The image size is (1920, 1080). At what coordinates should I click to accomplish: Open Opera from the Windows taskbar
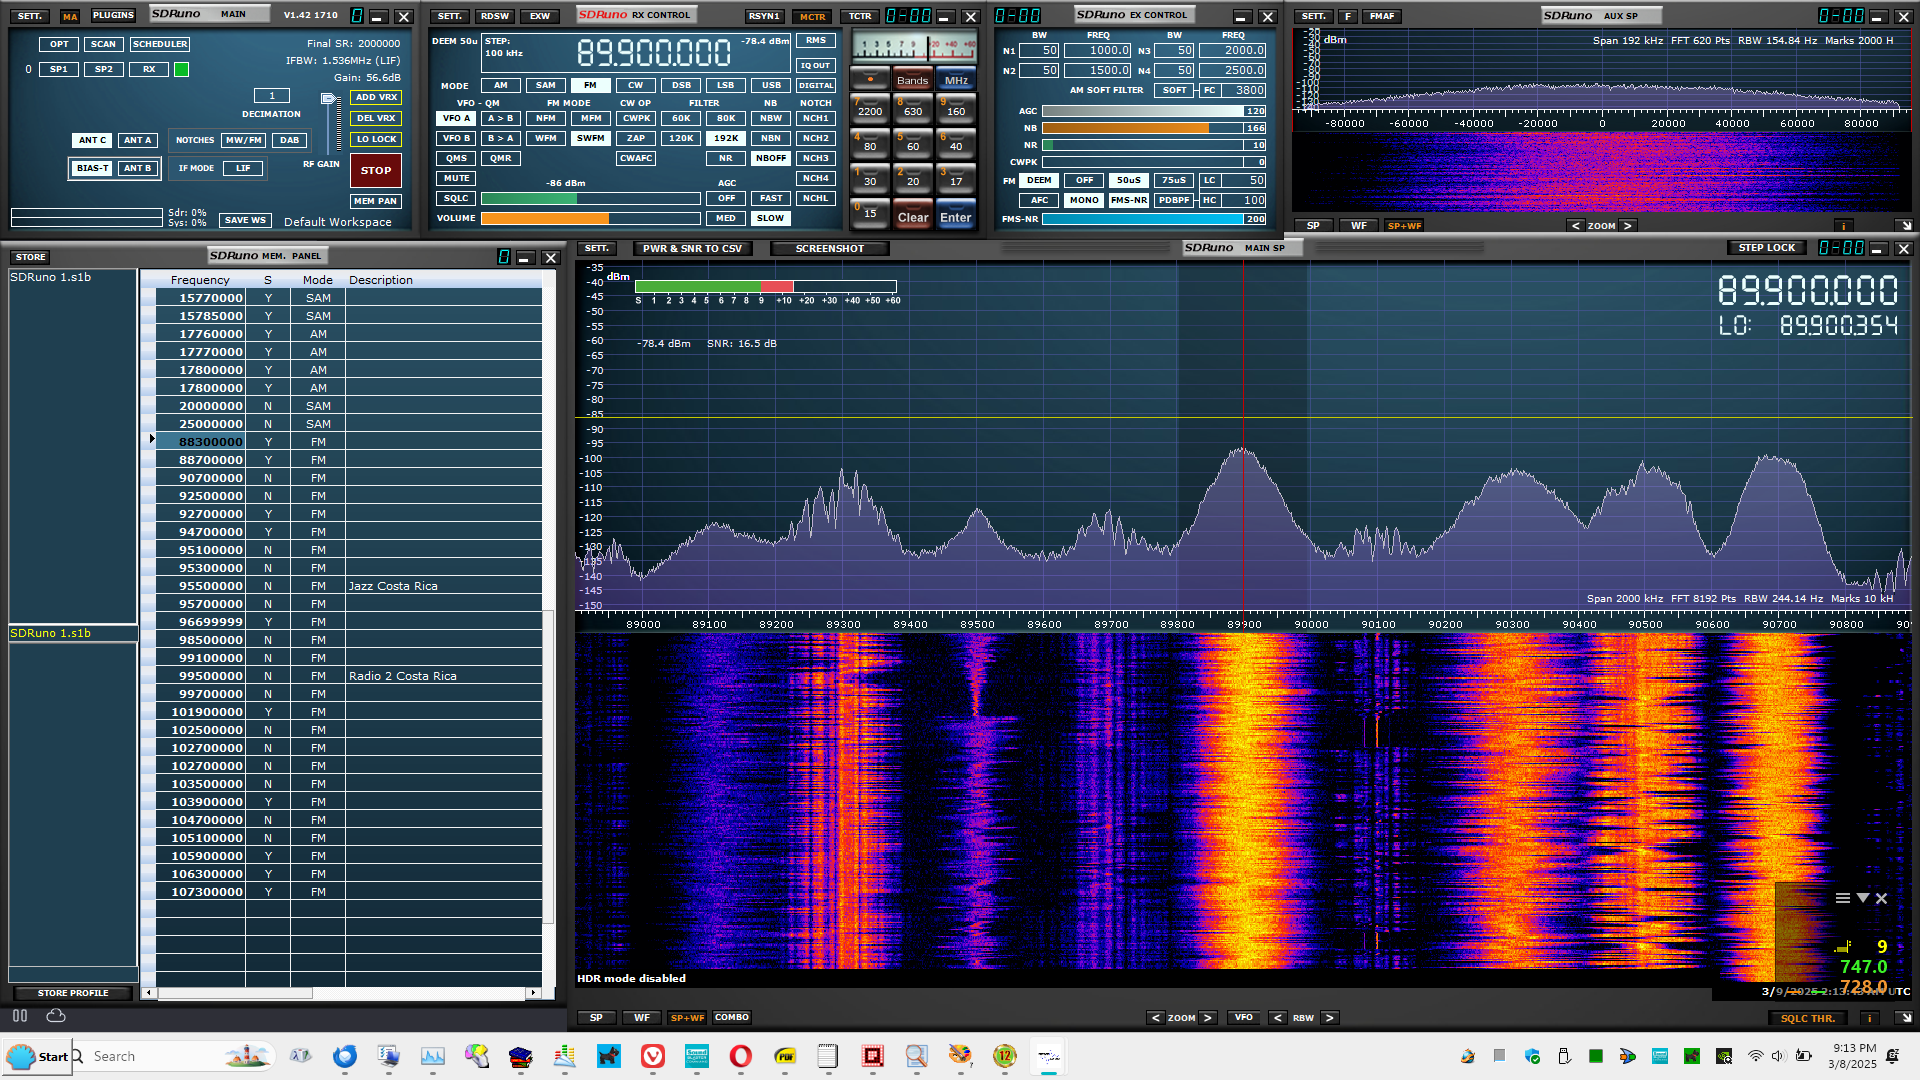click(x=740, y=1056)
